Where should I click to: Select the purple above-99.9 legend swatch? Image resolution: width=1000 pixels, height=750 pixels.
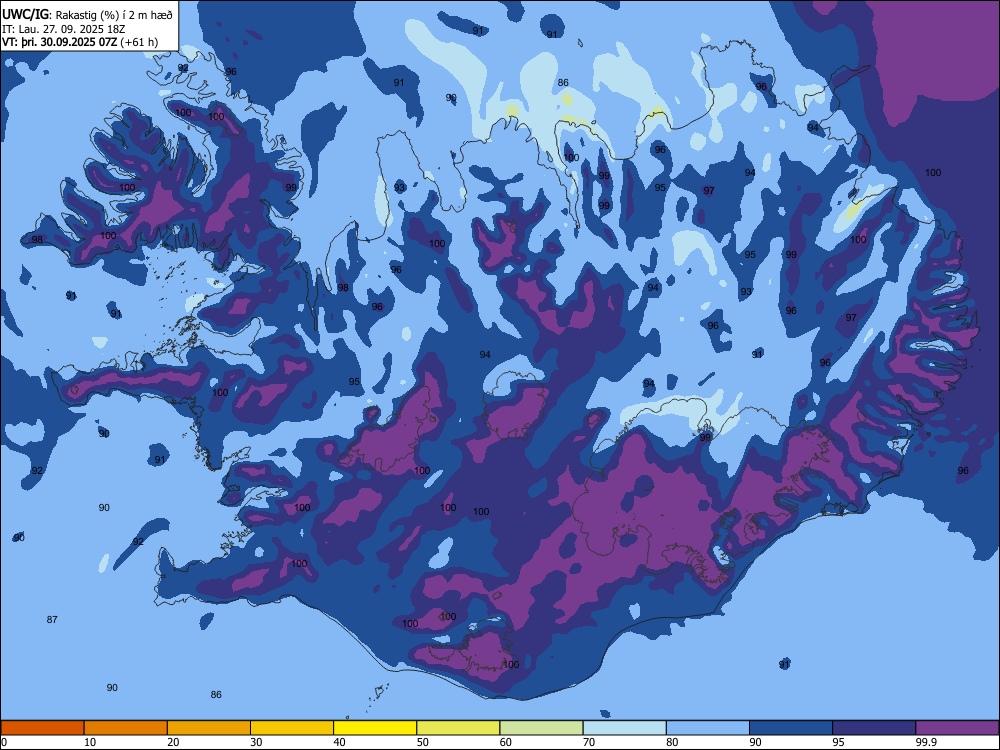(x=957, y=728)
